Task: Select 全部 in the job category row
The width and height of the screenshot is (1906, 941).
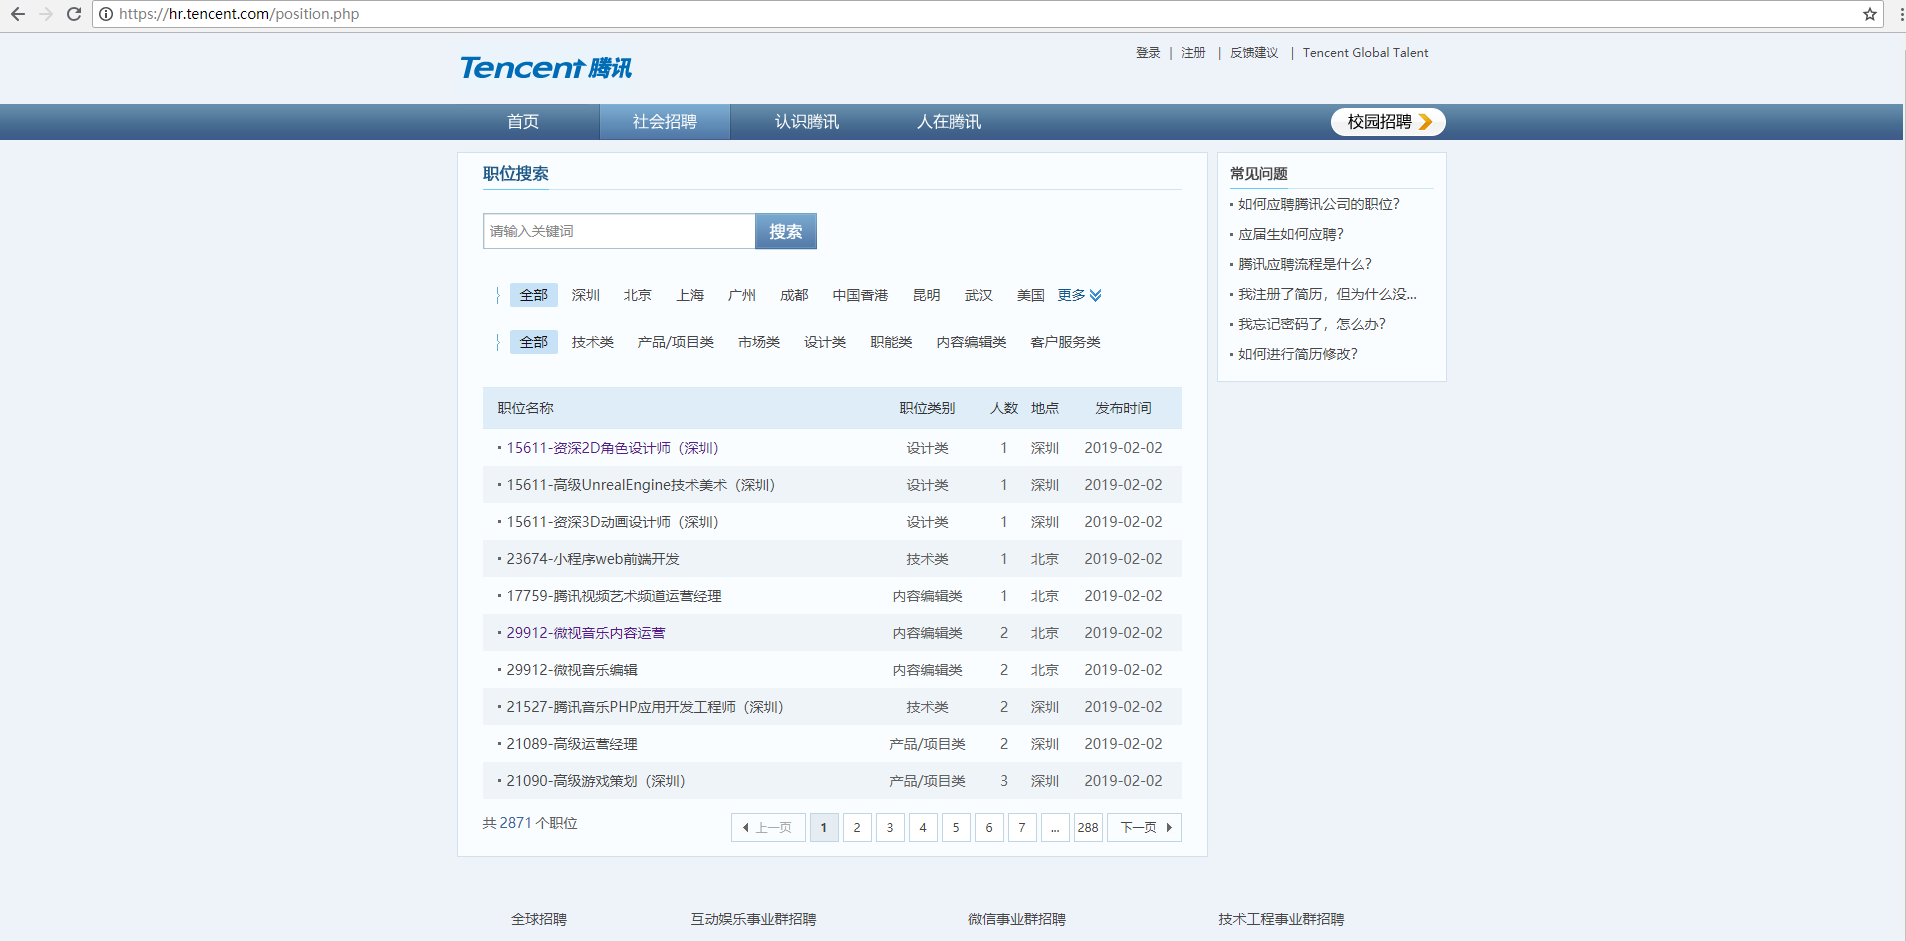Action: click(x=534, y=342)
